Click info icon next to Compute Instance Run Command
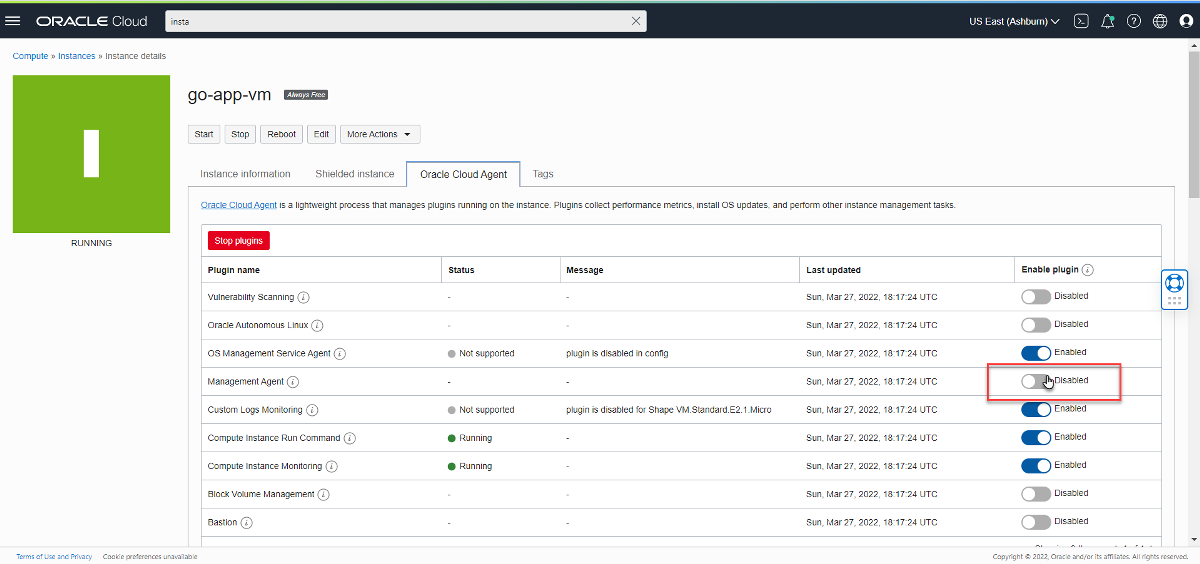The height and width of the screenshot is (564, 1200). tap(350, 438)
